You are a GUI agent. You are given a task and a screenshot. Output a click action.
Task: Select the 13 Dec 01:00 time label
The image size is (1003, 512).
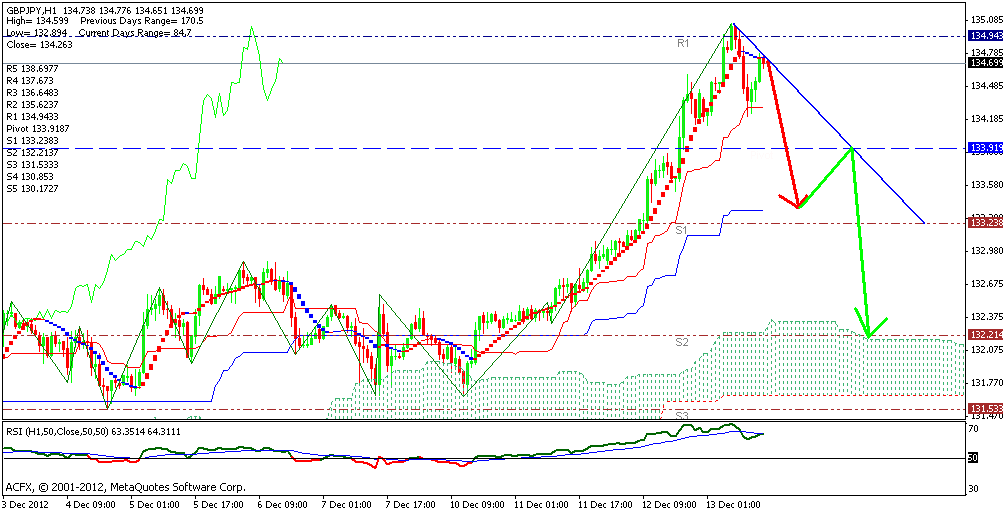(733, 504)
